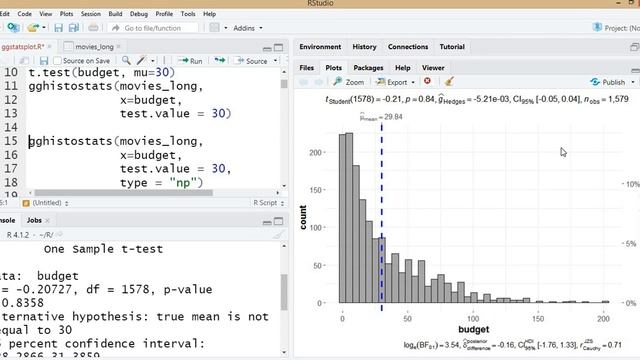640x360 pixels.
Task: Switch to the movies_long tab
Action: coord(94,47)
